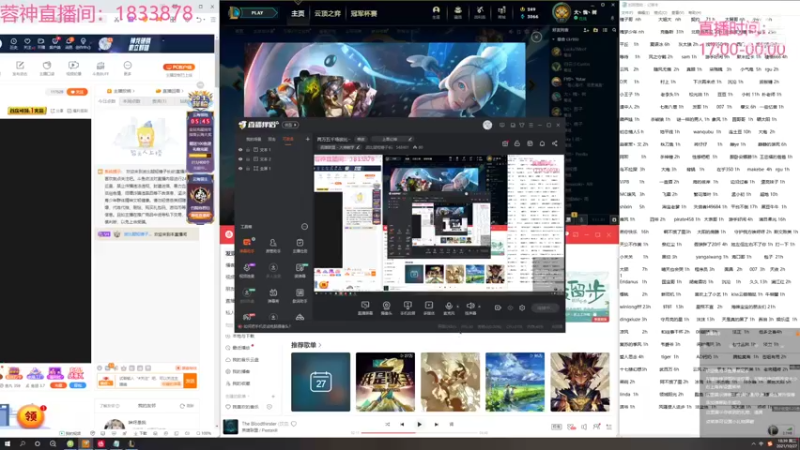Image resolution: width=800 pixels, height=450 pixels.
Task: Add camera source in streaming bottom toolbar
Action: pos(386,308)
